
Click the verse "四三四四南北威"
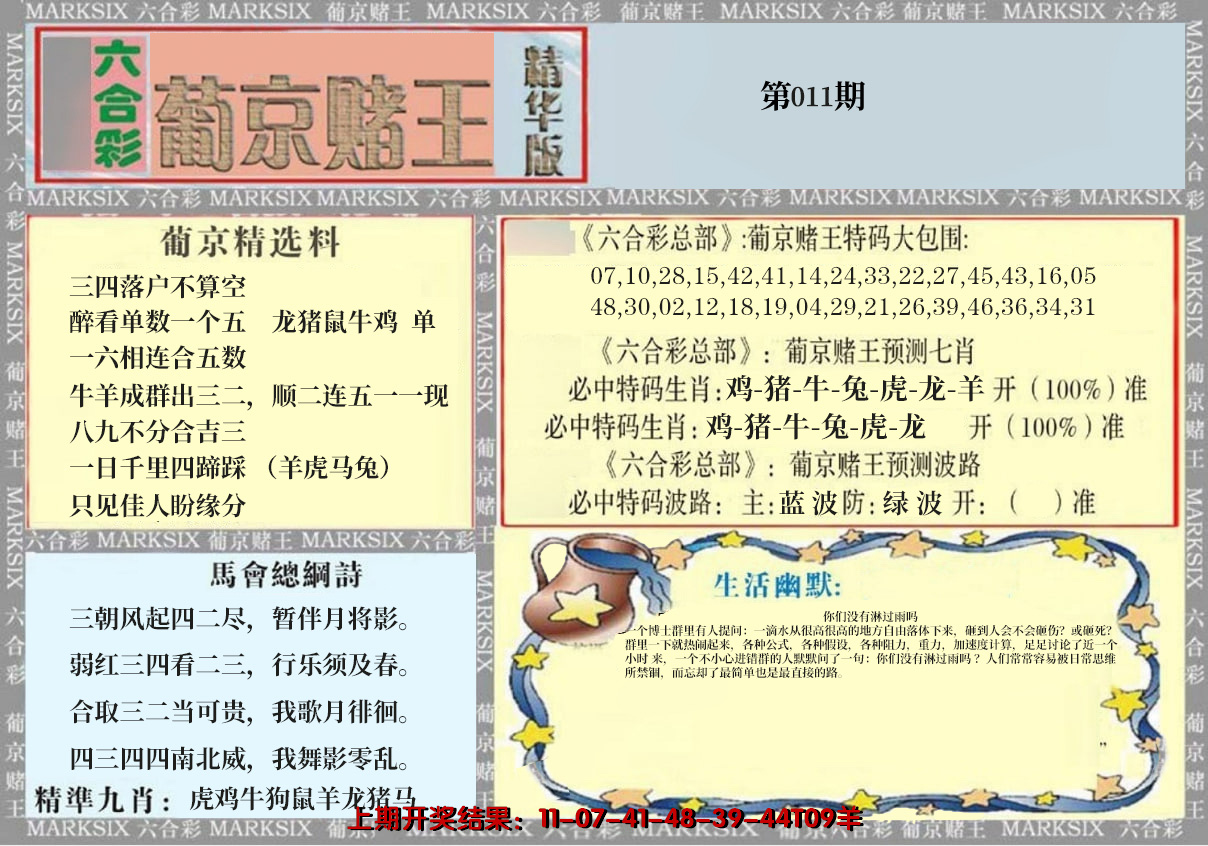[157, 760]
